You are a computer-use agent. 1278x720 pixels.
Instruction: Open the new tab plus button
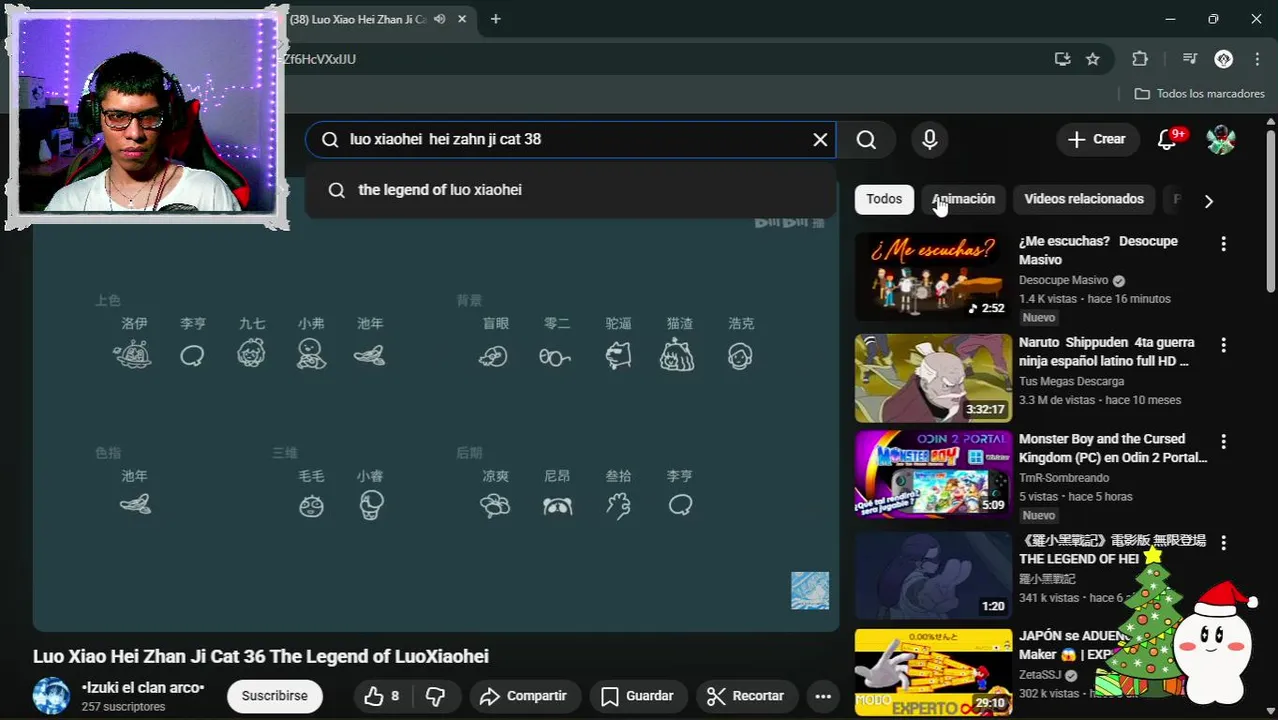[x=495, y=19]
